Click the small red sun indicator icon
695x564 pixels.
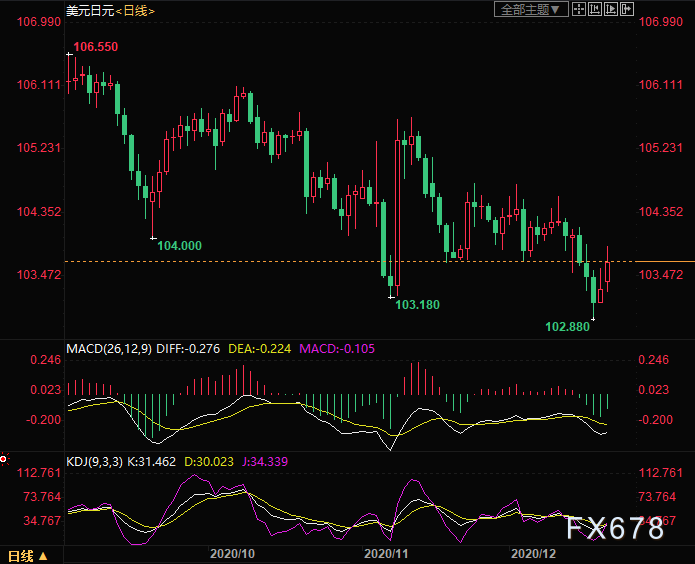click(x=4, y=460)
